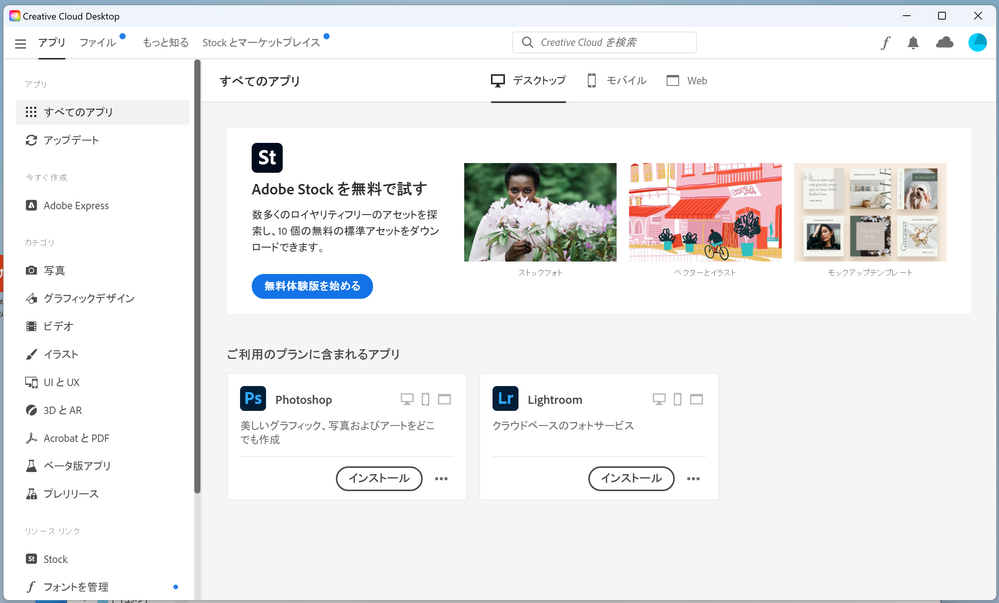This screenshot has width=999, height=603.
Task: Click the モックアップテンプレート thumbnail
Action: pyautogui.click(x=870, y=212)
